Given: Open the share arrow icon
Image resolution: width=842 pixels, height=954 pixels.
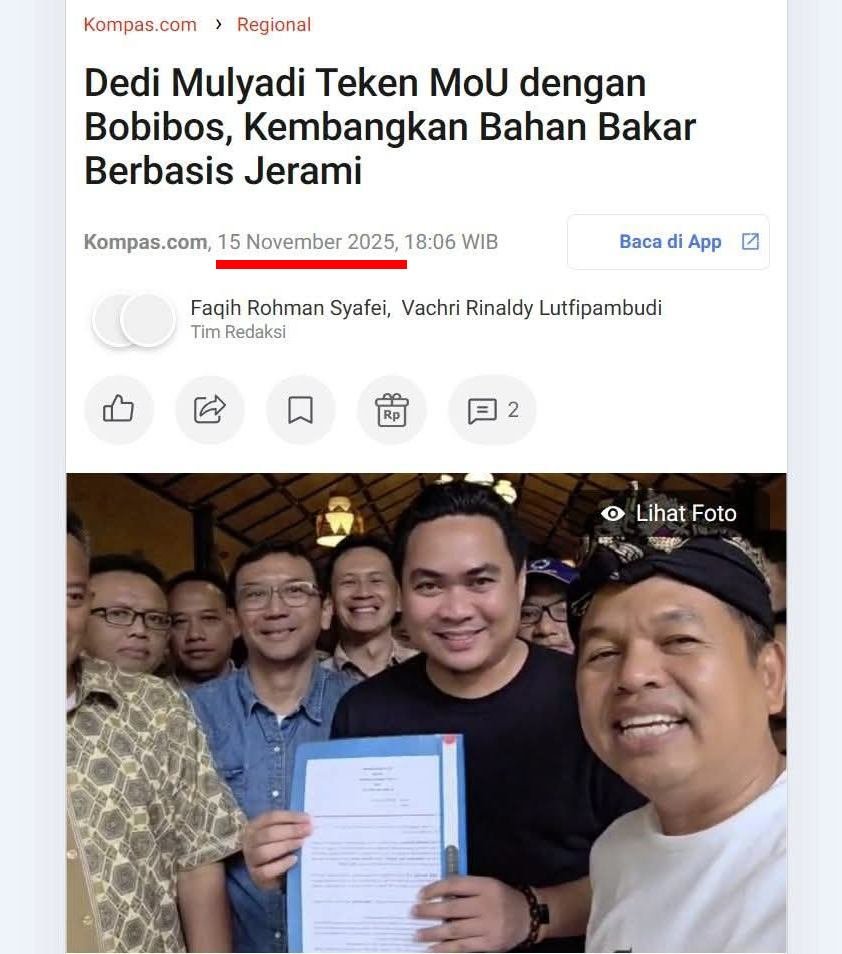Looking at the screenshot, I should pos(210,409).
